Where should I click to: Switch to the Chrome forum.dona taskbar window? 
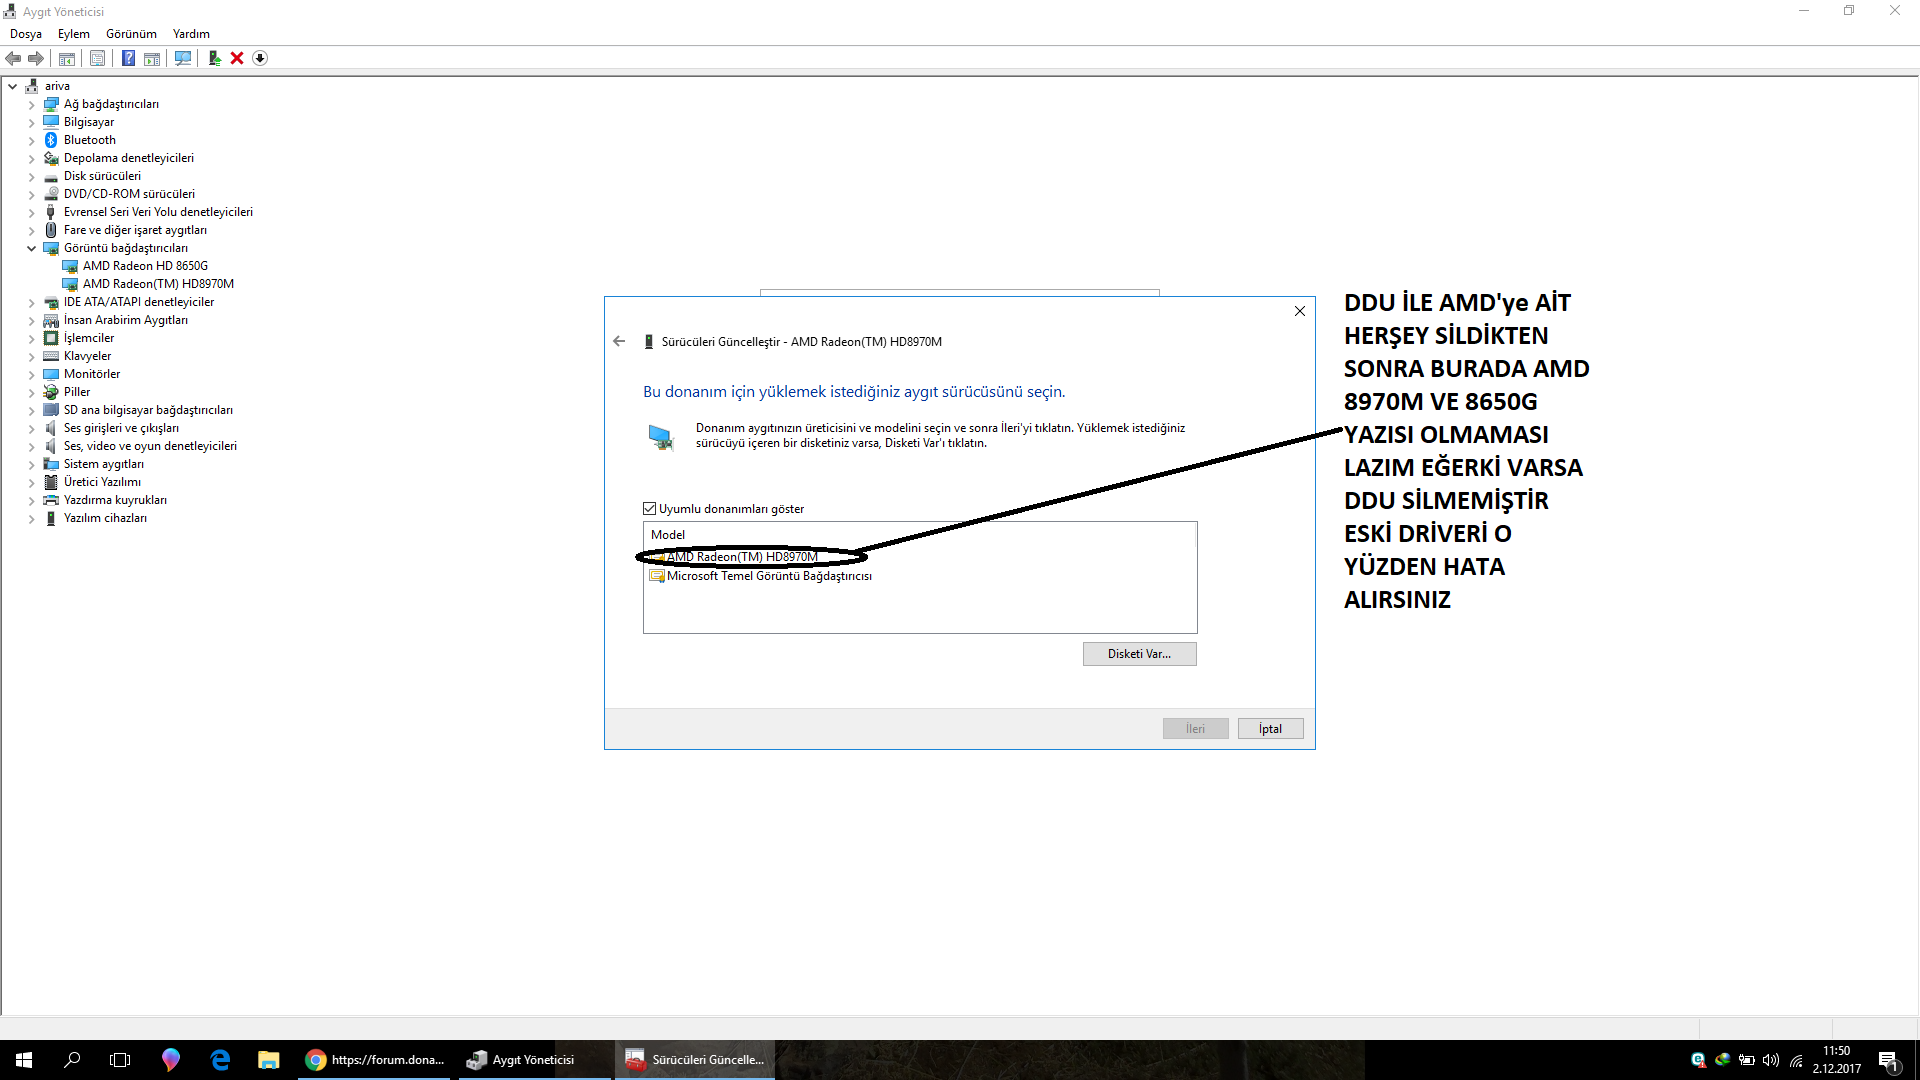tap(375, 1060)
